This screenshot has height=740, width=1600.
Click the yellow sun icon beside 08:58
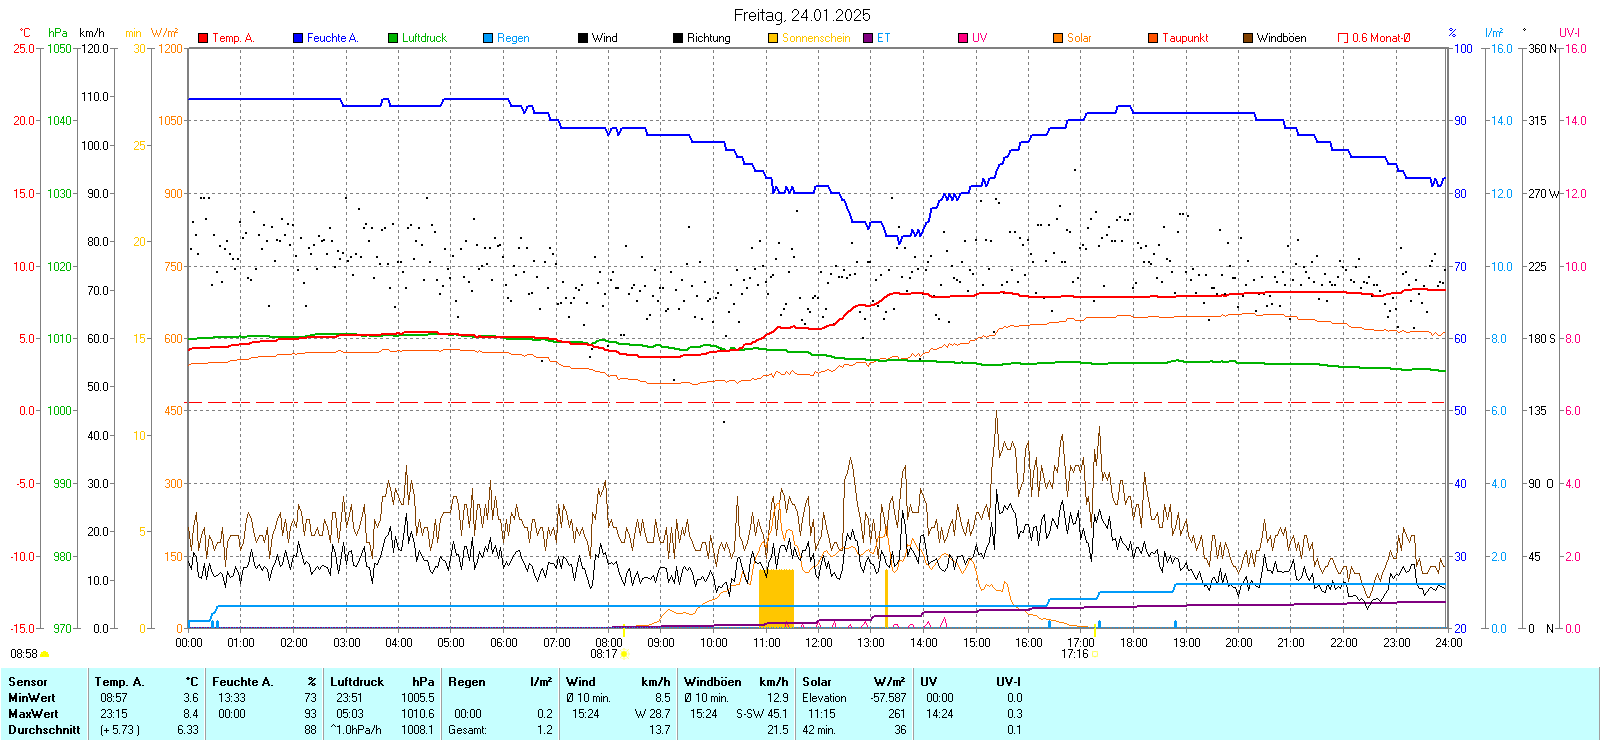45,654
